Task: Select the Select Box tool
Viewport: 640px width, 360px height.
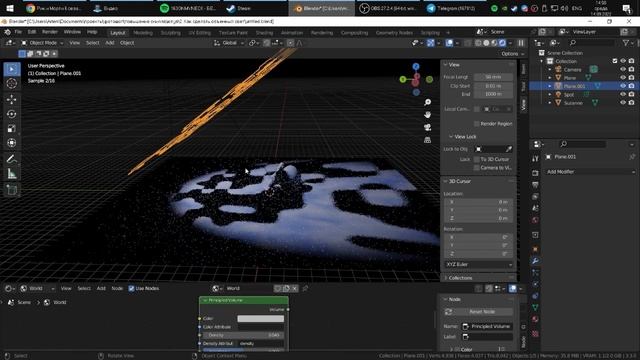Action: coord(11,69)
